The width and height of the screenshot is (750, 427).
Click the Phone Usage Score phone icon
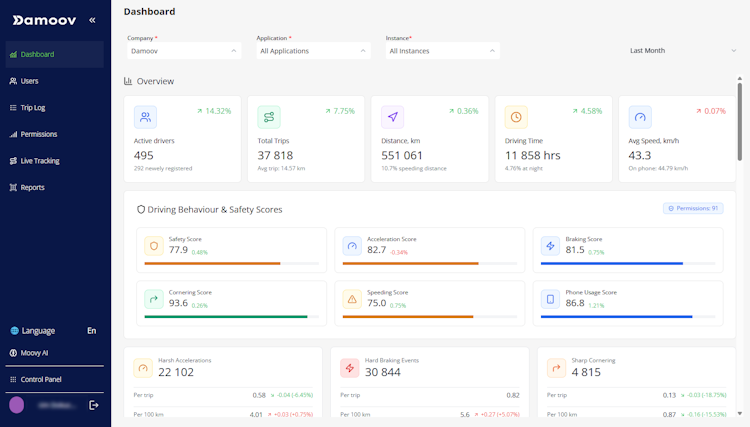551,299
